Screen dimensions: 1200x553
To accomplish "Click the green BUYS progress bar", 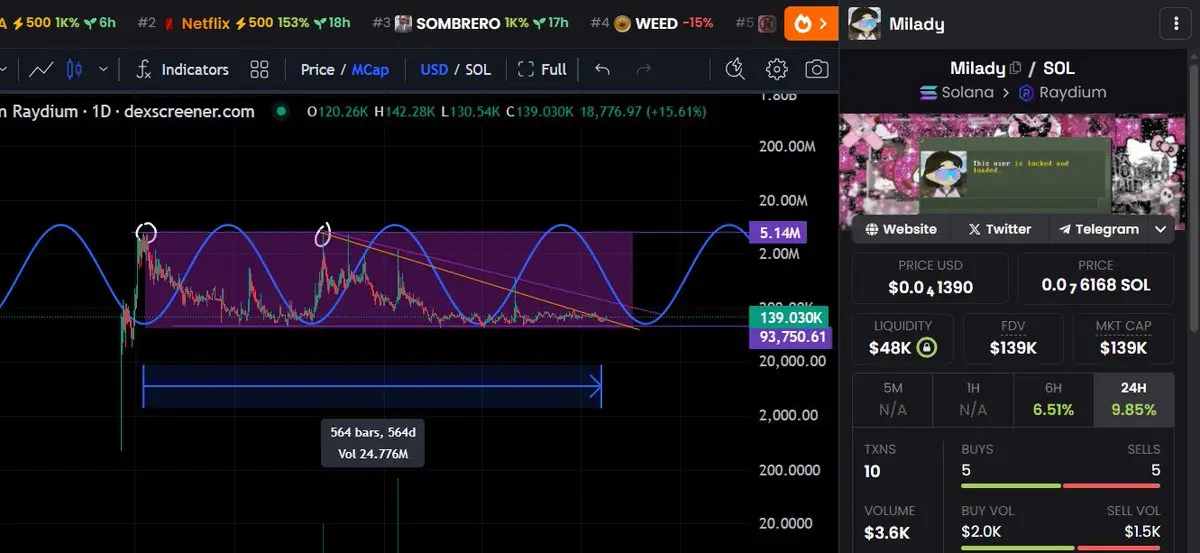I will click(x=1010, y=486).
